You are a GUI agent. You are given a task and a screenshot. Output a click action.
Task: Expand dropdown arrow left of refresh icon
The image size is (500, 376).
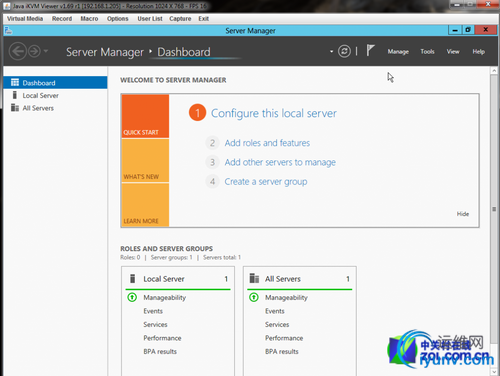(331, 52)
